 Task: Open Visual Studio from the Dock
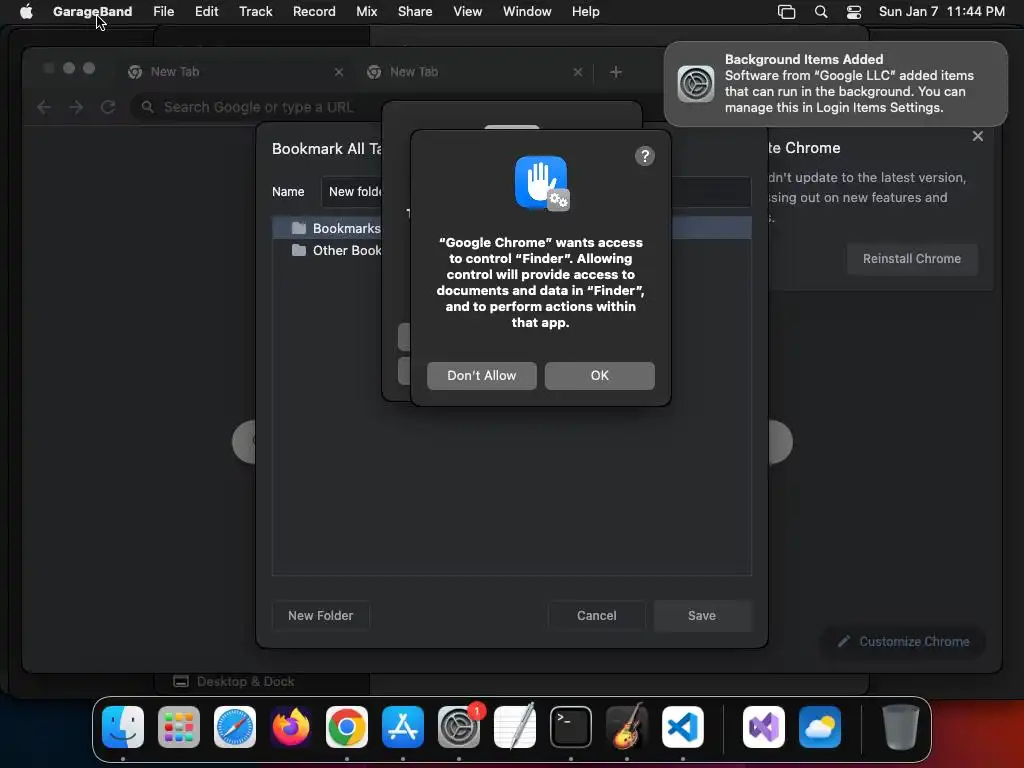(x=764, y=727)
